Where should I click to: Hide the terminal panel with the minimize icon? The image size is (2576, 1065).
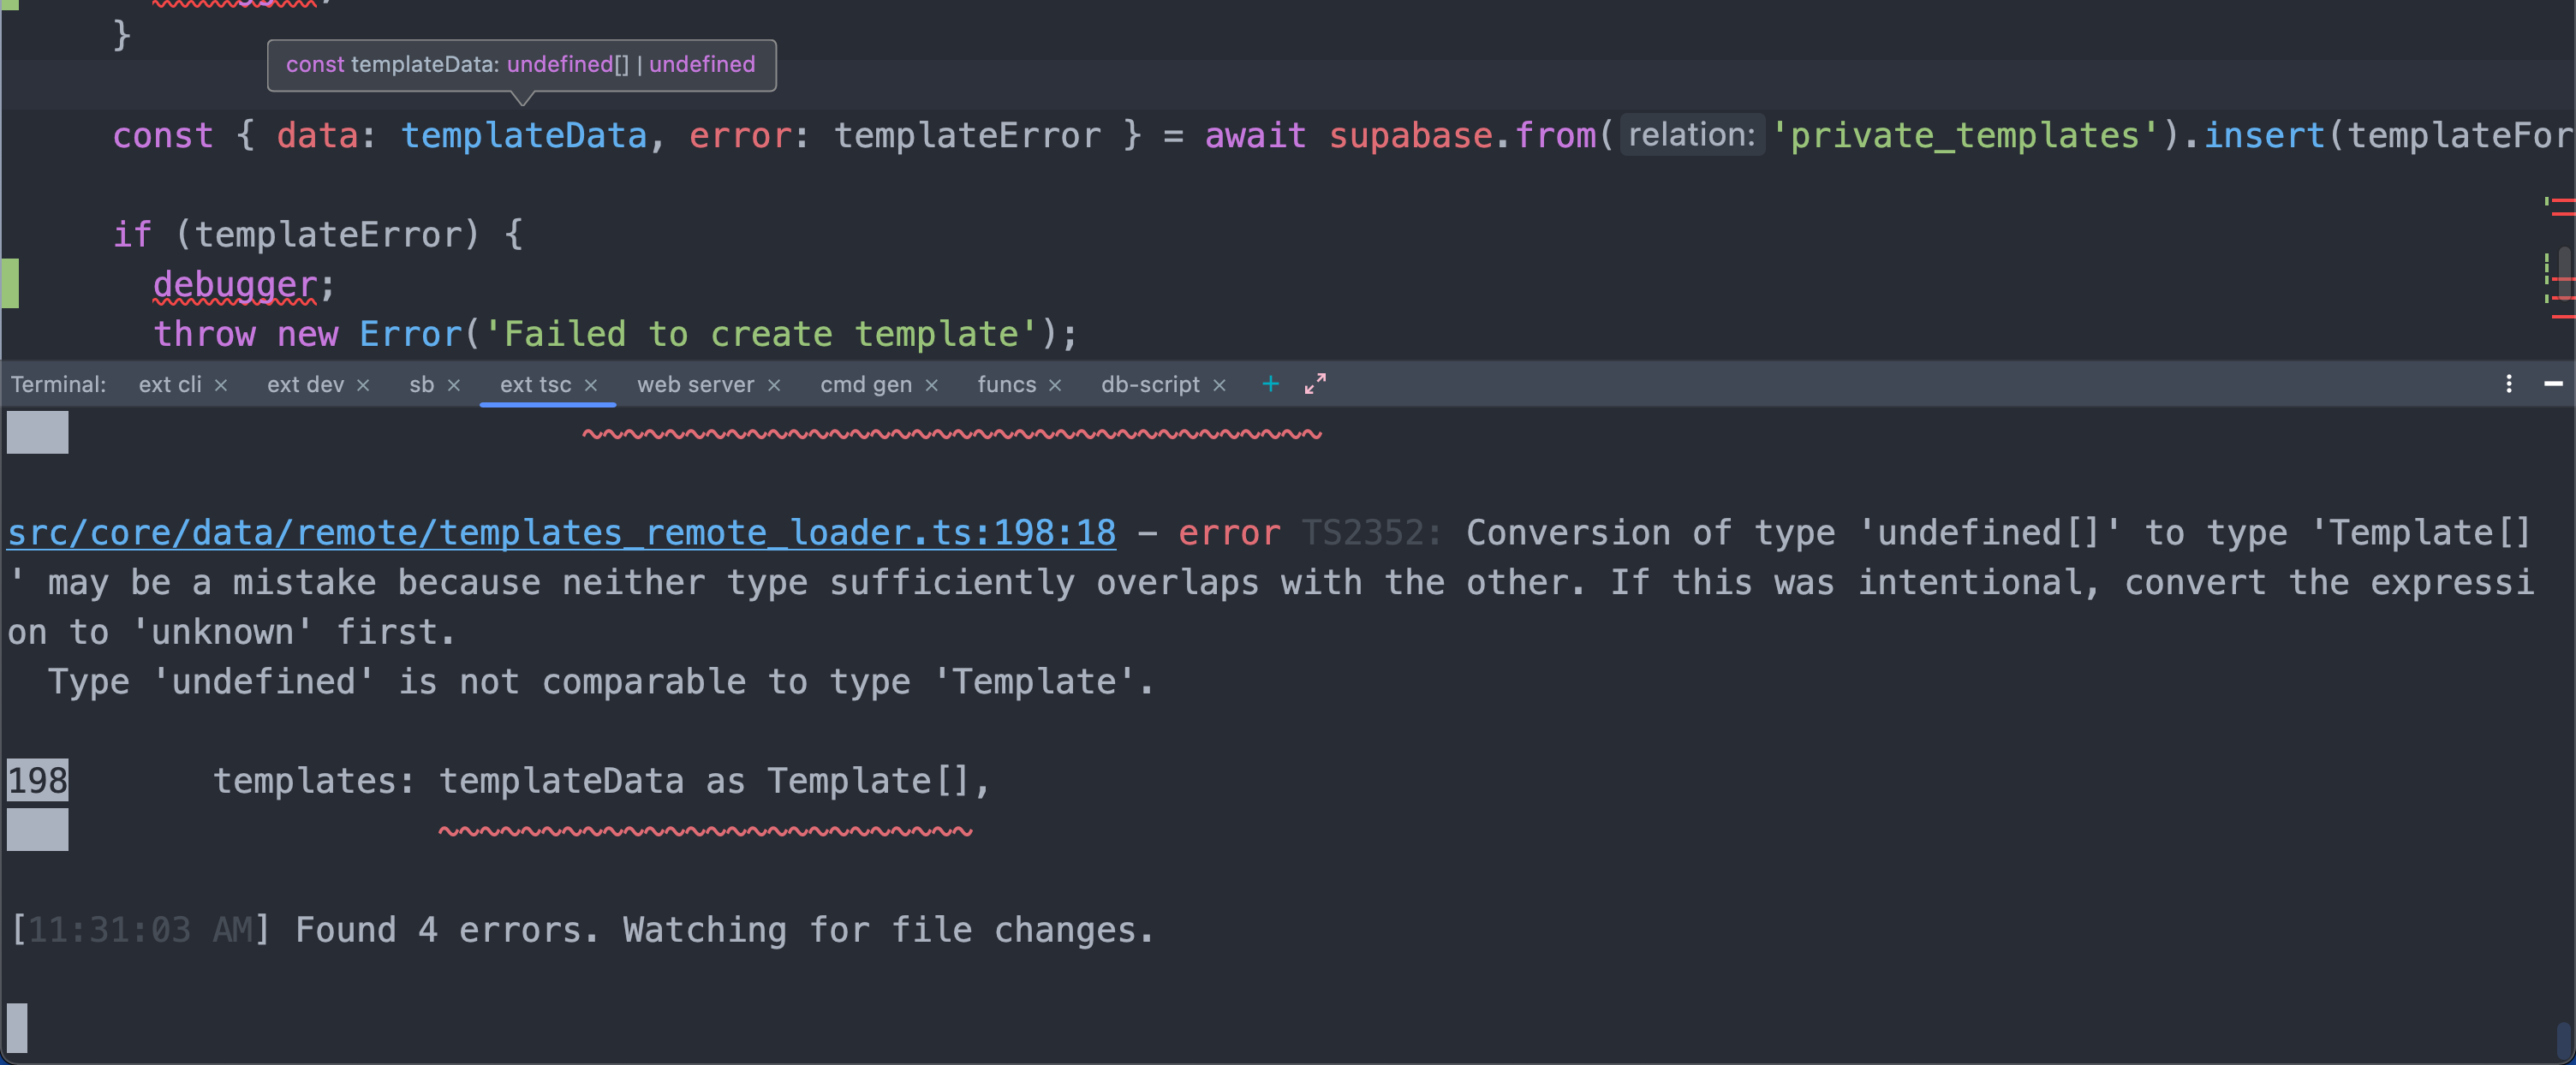(x=2557, y=384)
